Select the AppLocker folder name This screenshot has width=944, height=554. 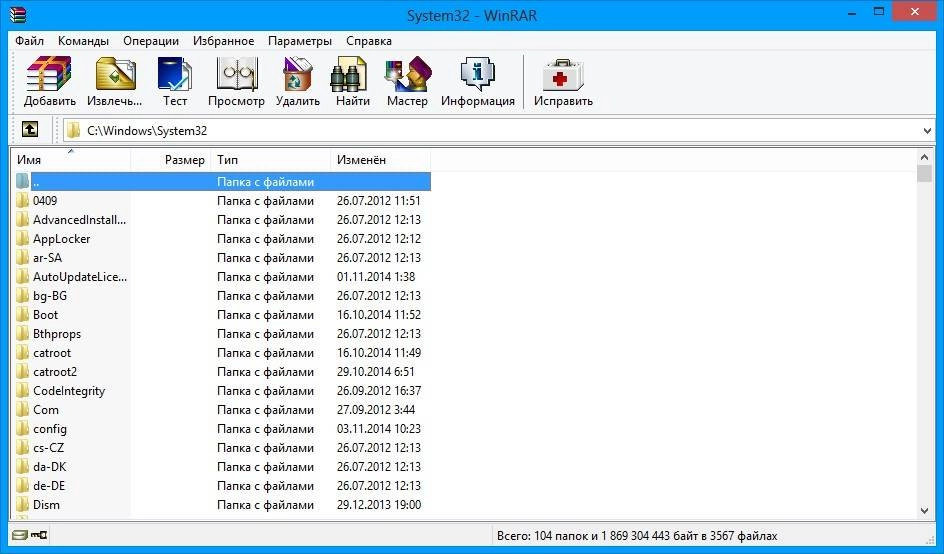pyautogui.click(x=61, y=238)
